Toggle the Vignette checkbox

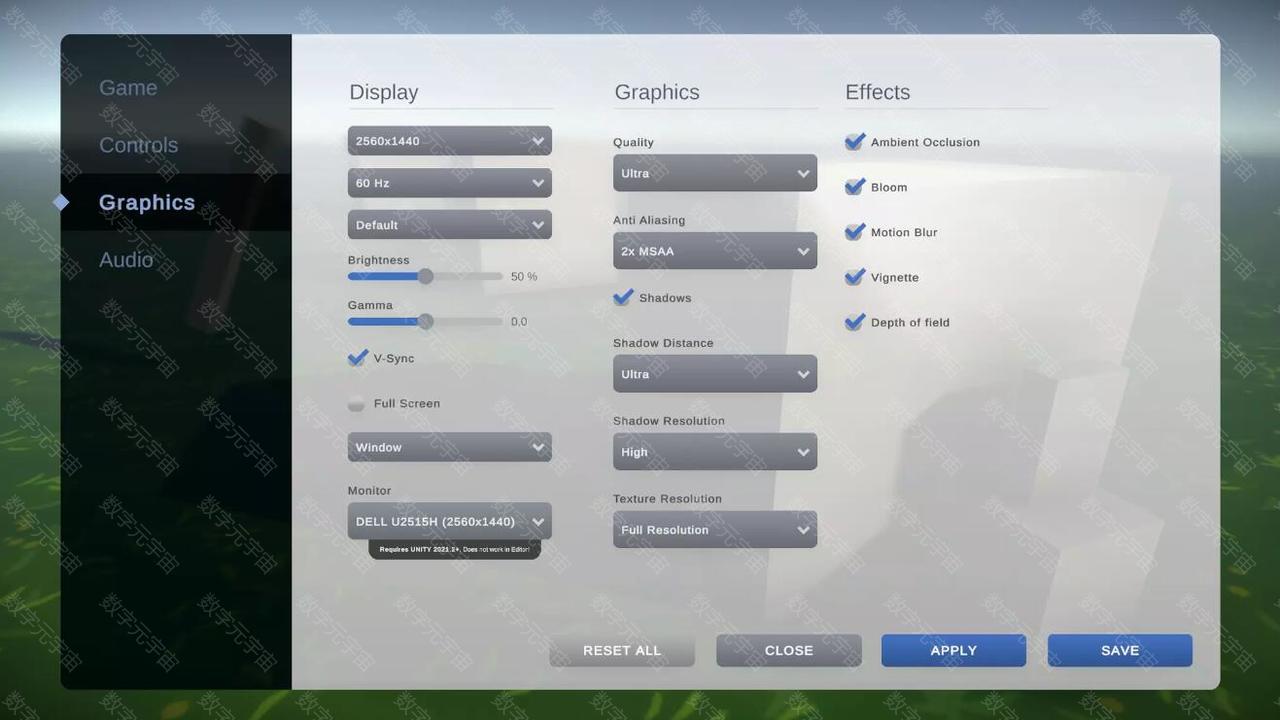[x=854, y=277]
